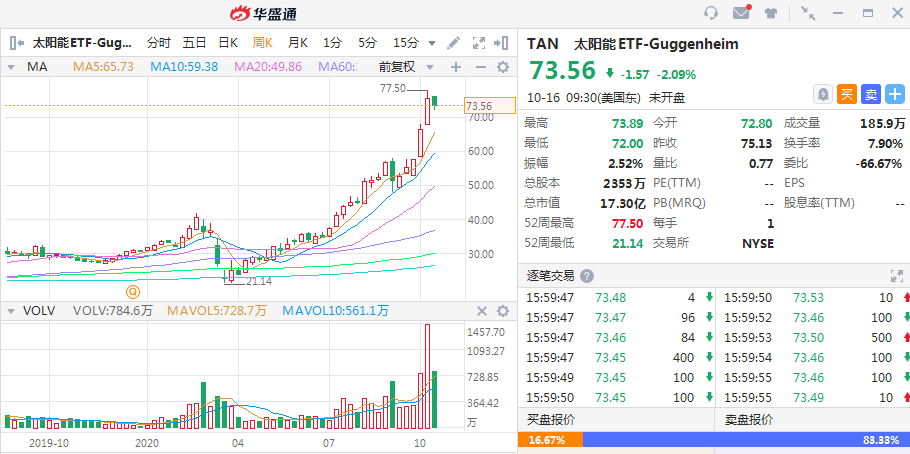Viewport: 910px width, 454px height.
Task: Open MA indicator settings gear
Action: [503, 67]
